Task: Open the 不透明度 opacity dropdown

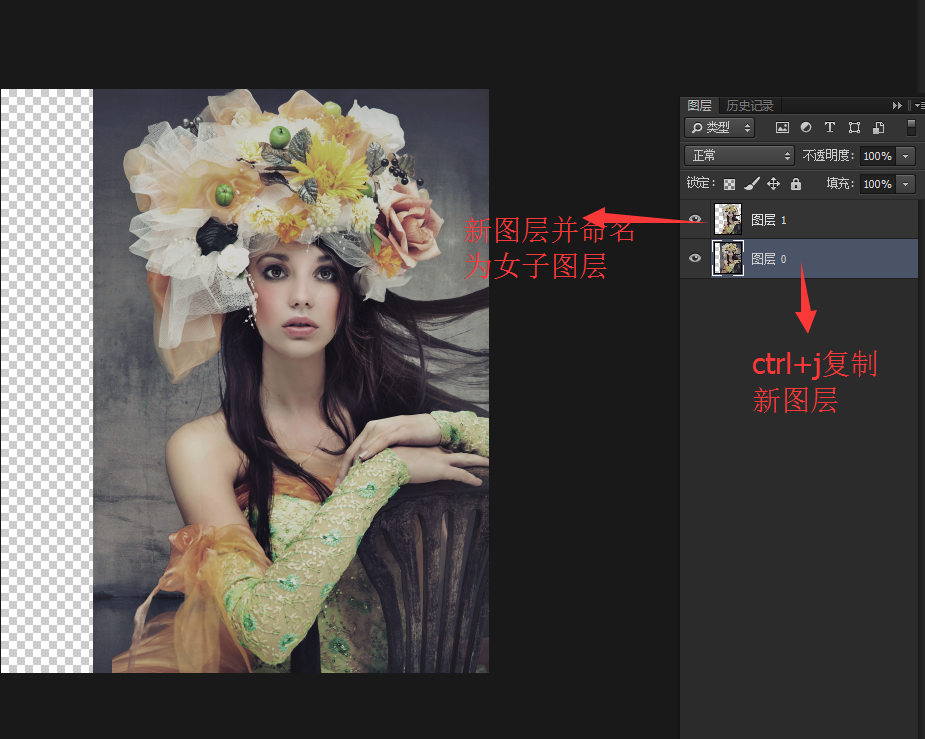Action: coord(904,156)
